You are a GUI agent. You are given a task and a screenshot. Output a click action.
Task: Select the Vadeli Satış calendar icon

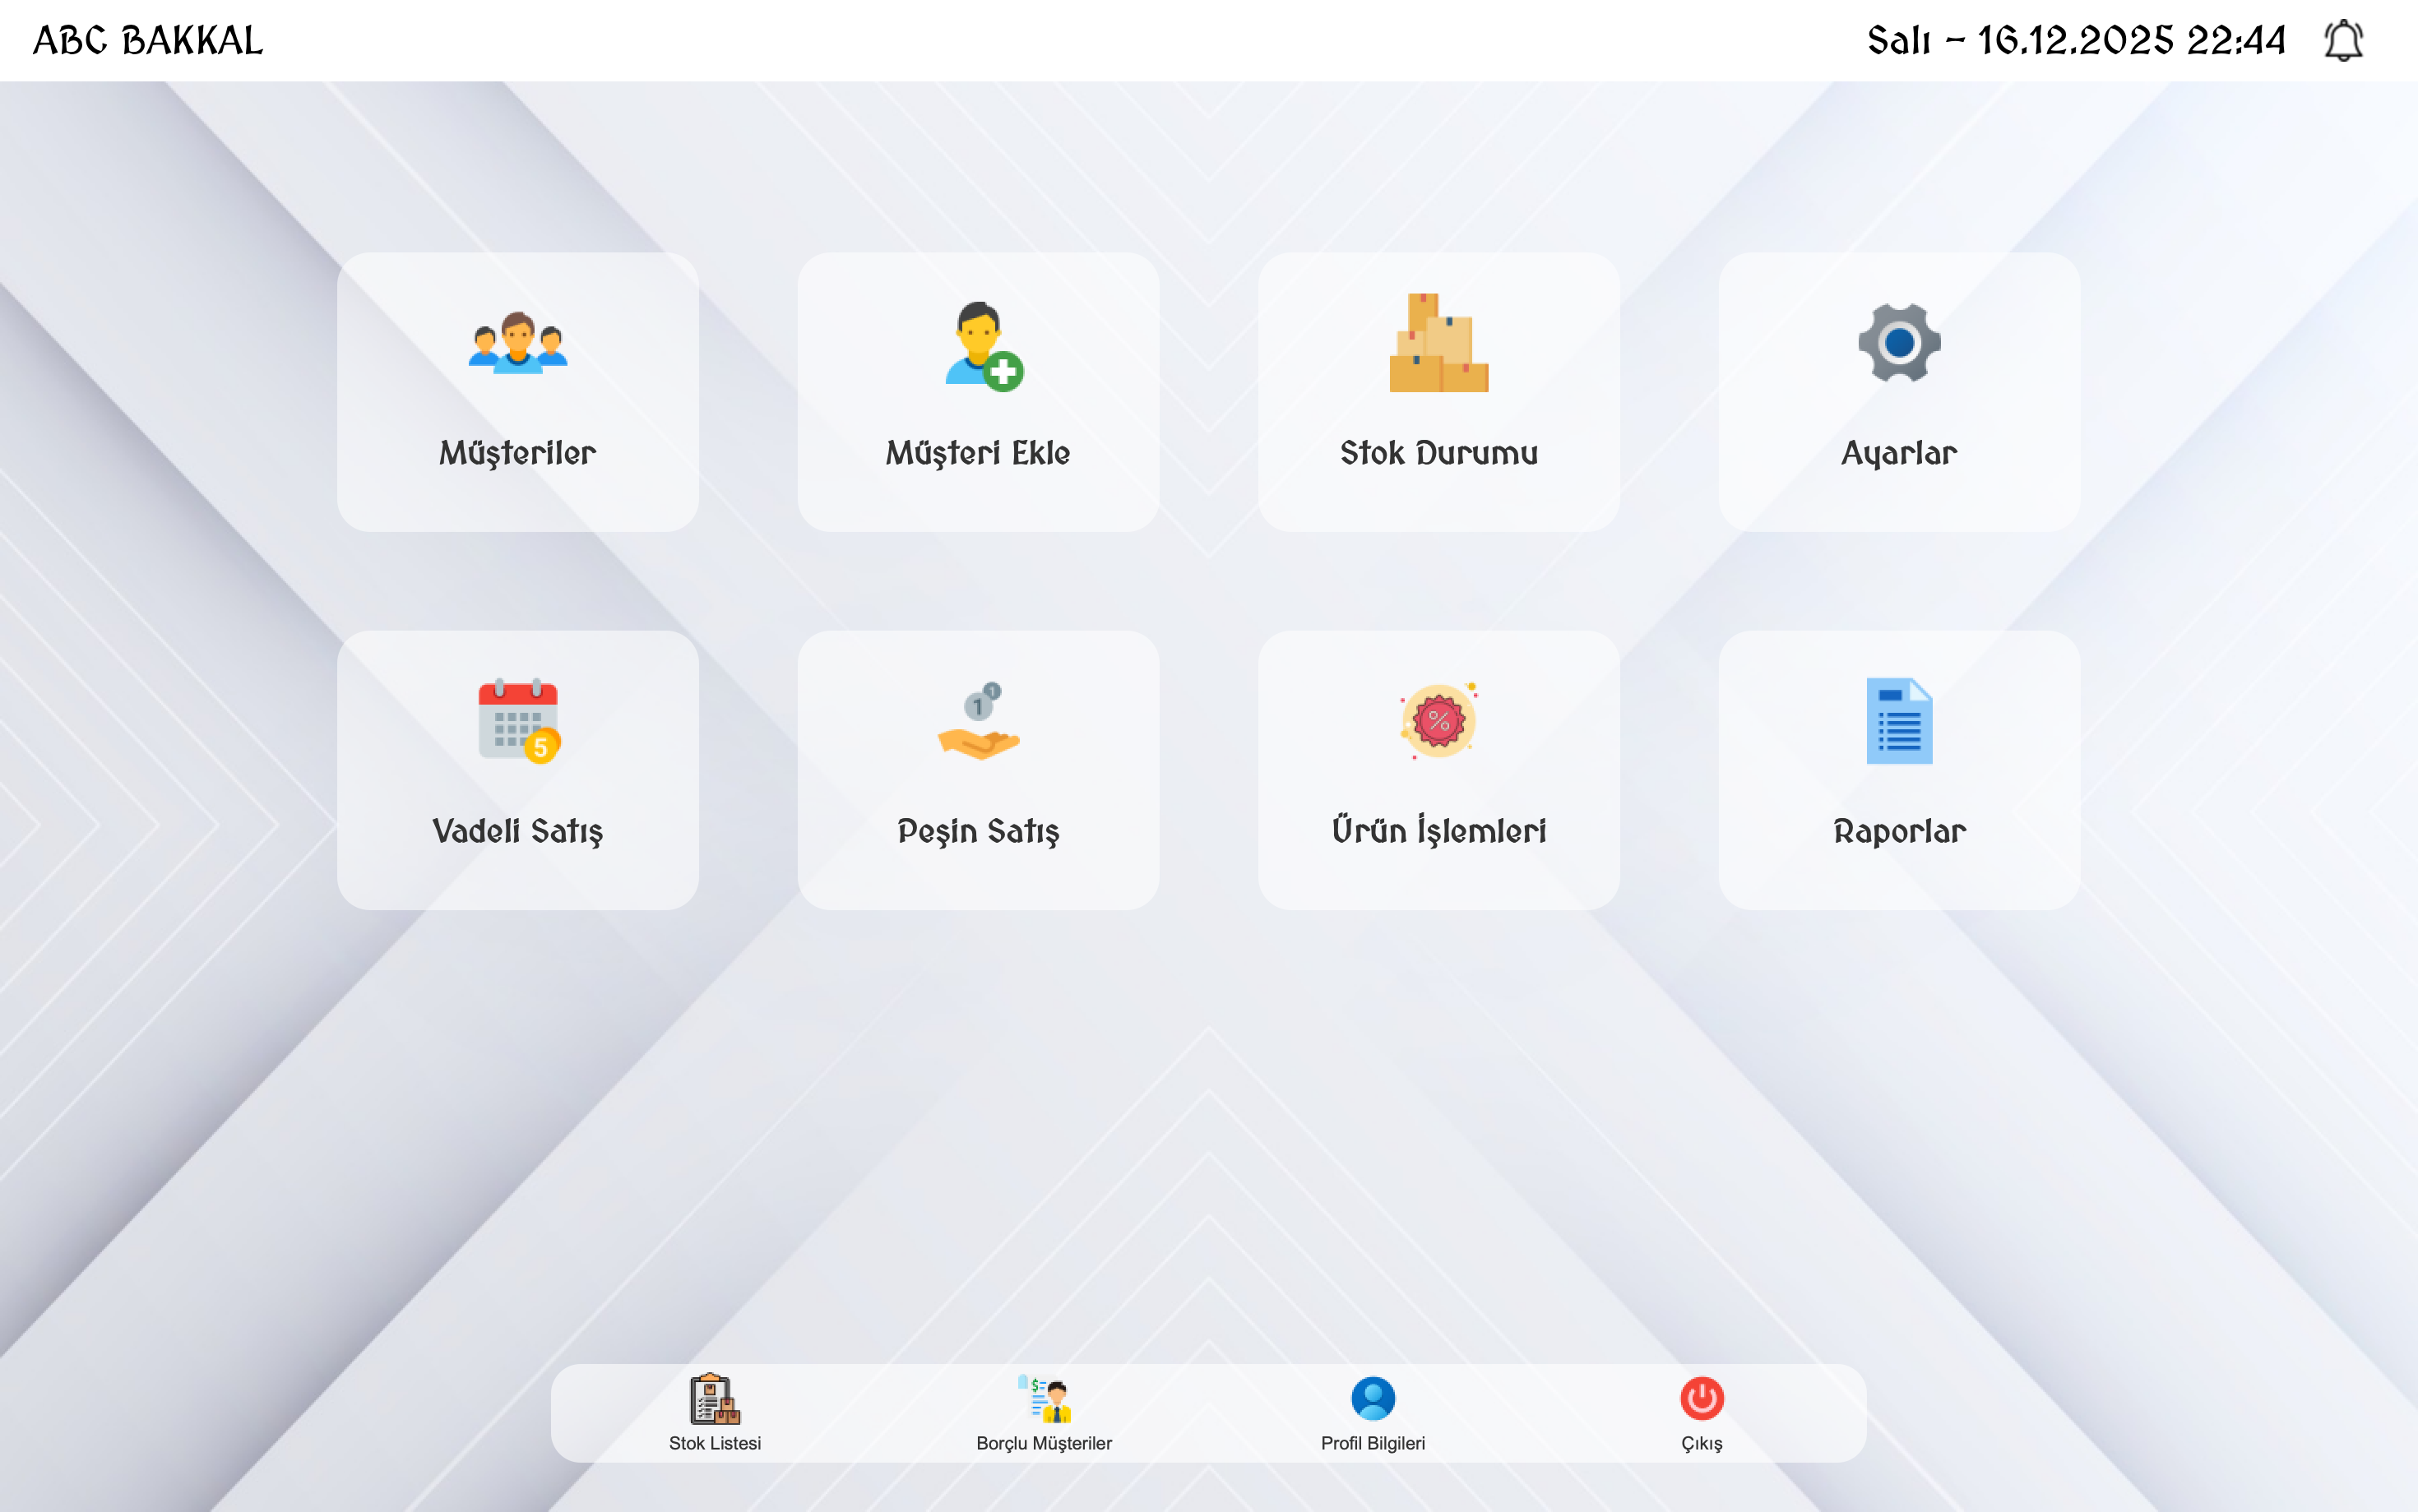(518, 721)
